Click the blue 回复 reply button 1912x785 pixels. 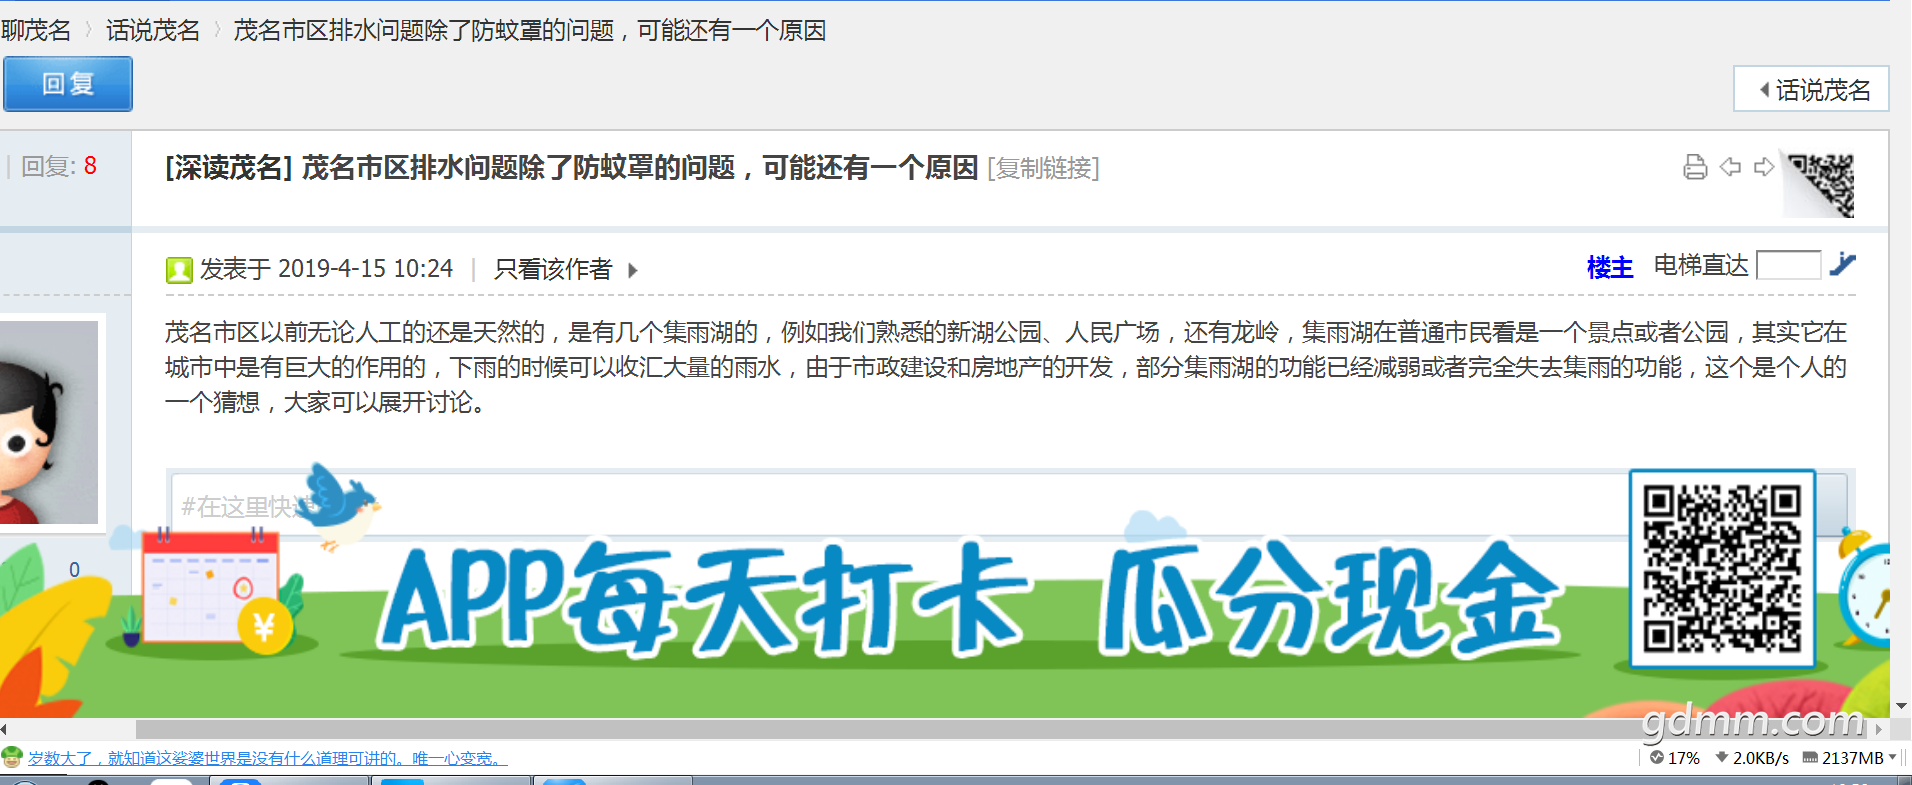click(x=68, y=84)
